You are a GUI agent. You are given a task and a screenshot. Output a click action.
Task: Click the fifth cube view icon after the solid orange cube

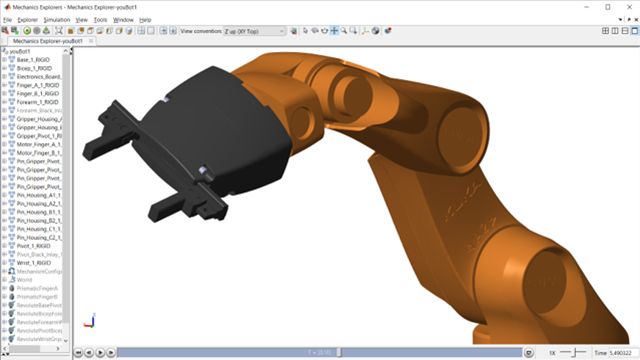(x=109, y=31)
